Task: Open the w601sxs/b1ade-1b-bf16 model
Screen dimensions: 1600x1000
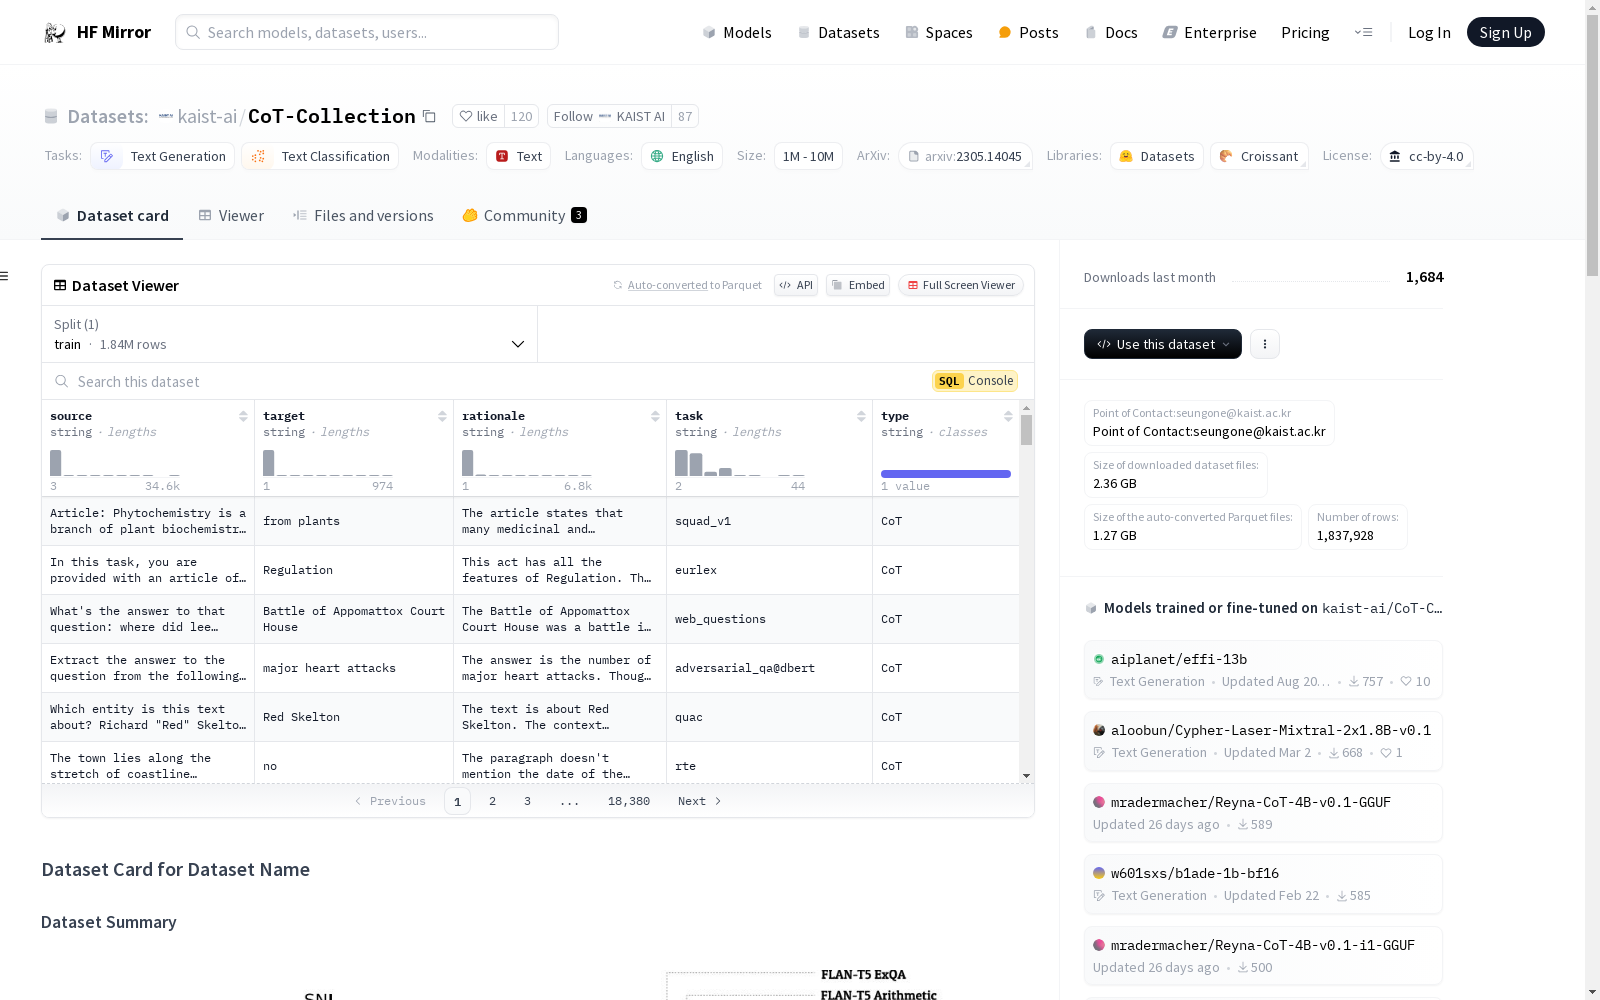Action: pos(1263,884)
